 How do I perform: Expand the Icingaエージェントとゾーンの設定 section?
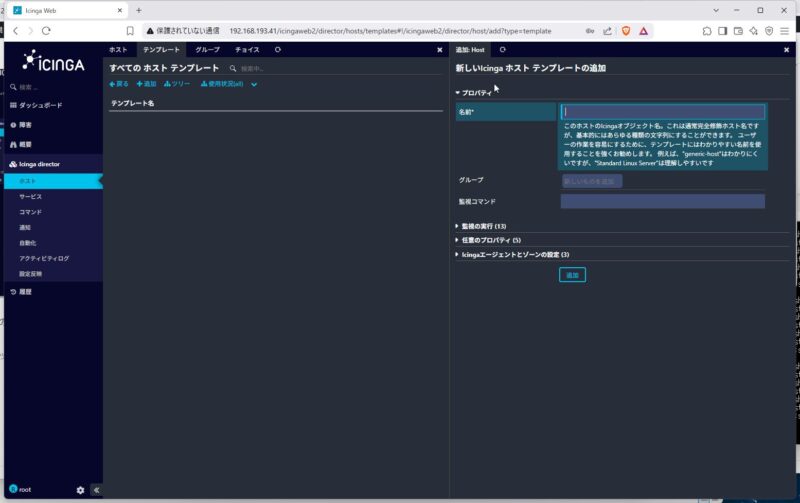512,255
